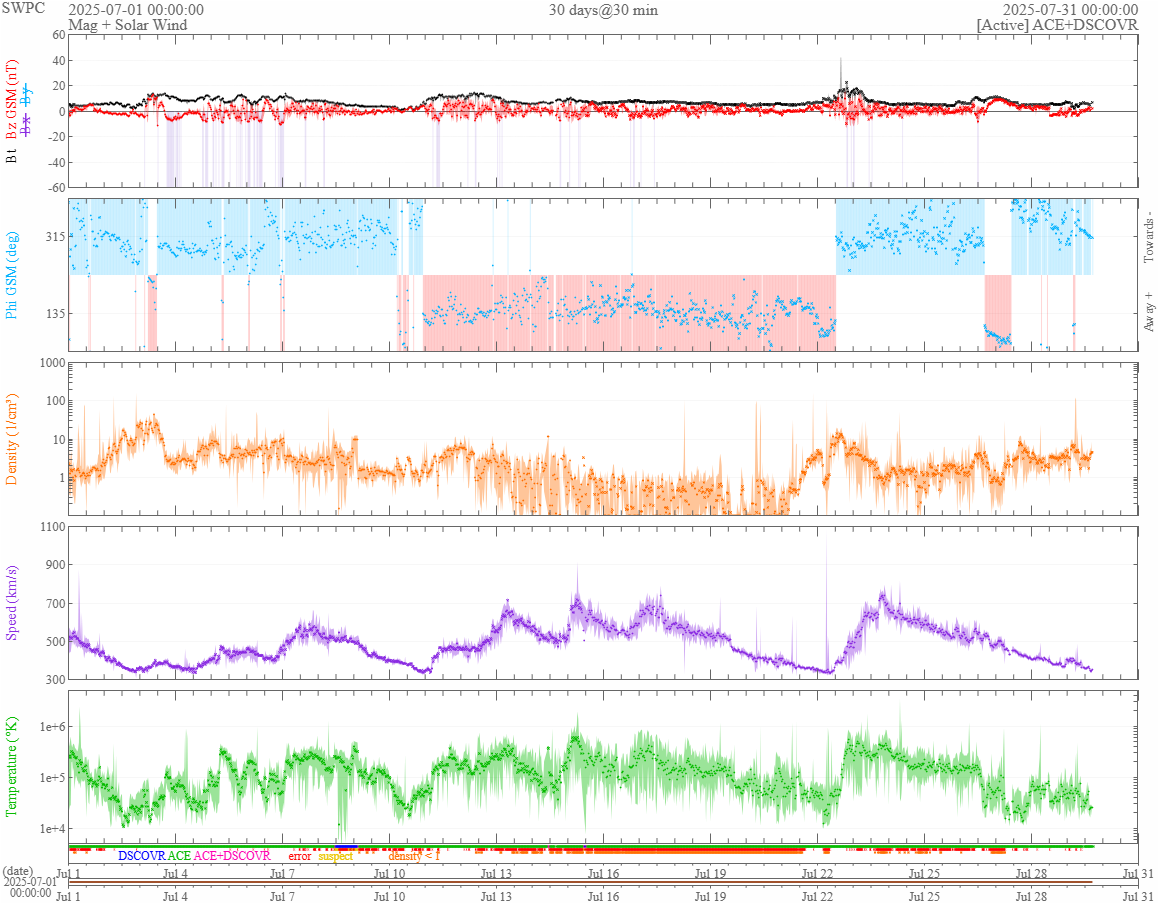Screen dimensions: 1158x903
Task: Select the header start time 2025-07-01 00:00:00
Action: point(136,10)
